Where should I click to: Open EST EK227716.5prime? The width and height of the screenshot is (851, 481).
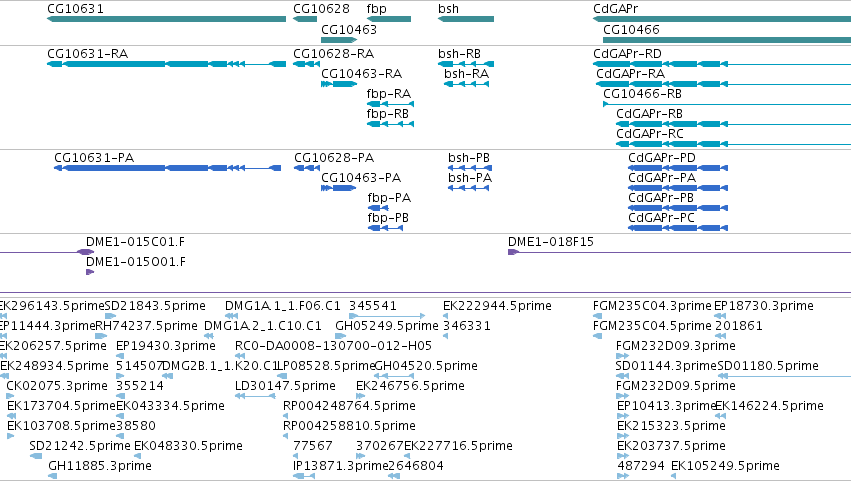459,446
